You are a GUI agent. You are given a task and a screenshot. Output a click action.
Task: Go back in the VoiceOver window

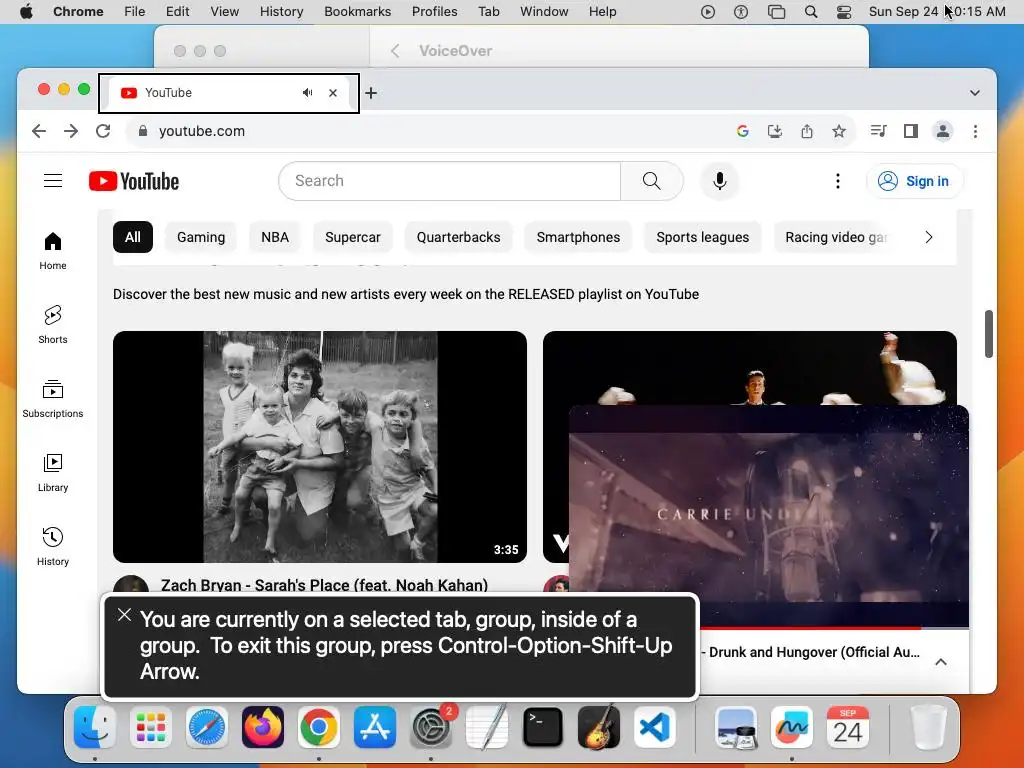coord(395,50)
